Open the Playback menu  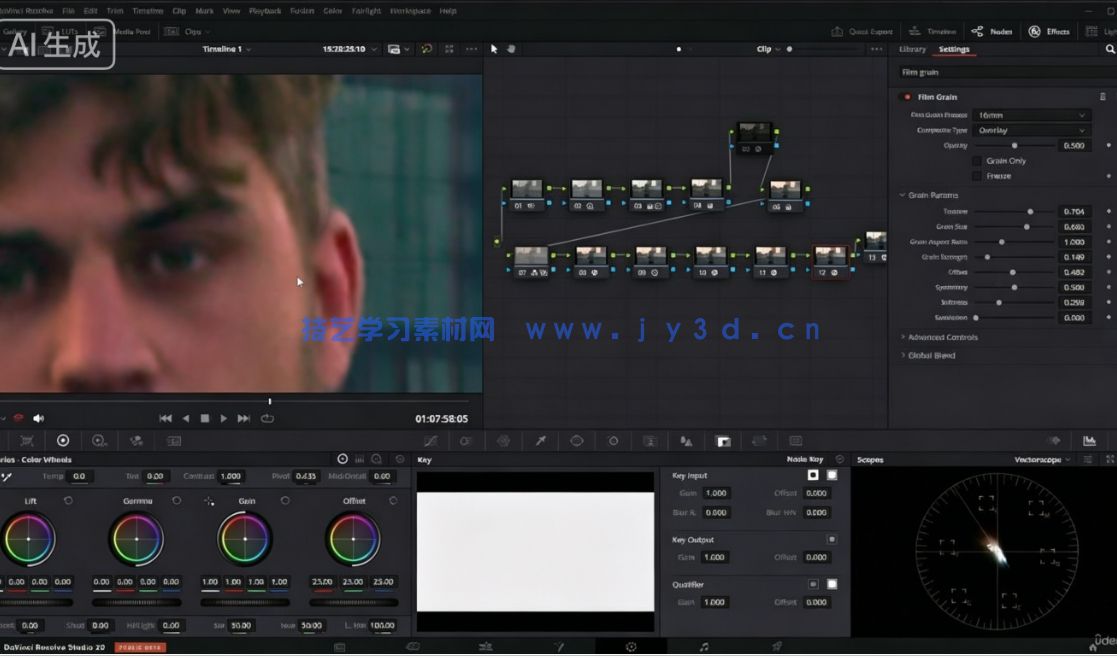[x=264, y=11]
